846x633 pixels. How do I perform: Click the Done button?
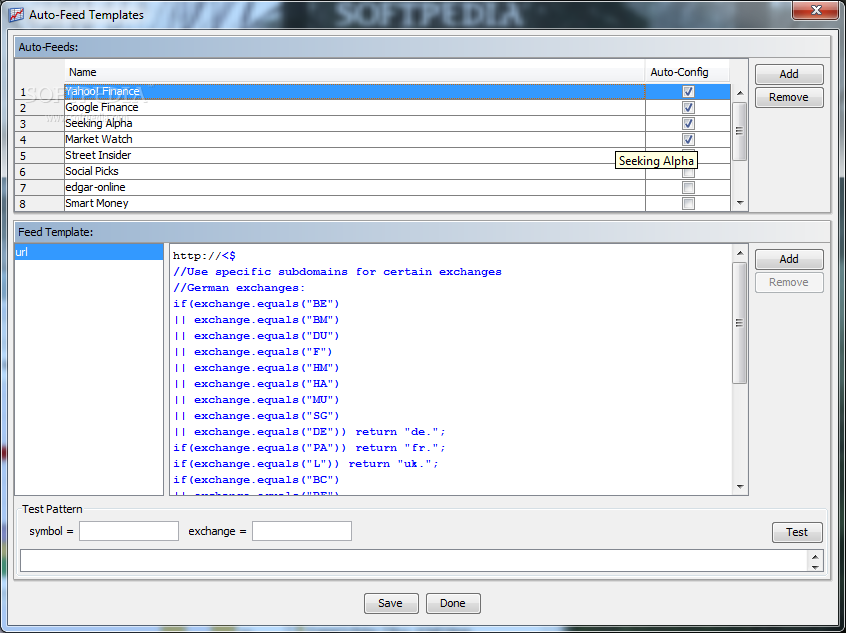(453, 603)
